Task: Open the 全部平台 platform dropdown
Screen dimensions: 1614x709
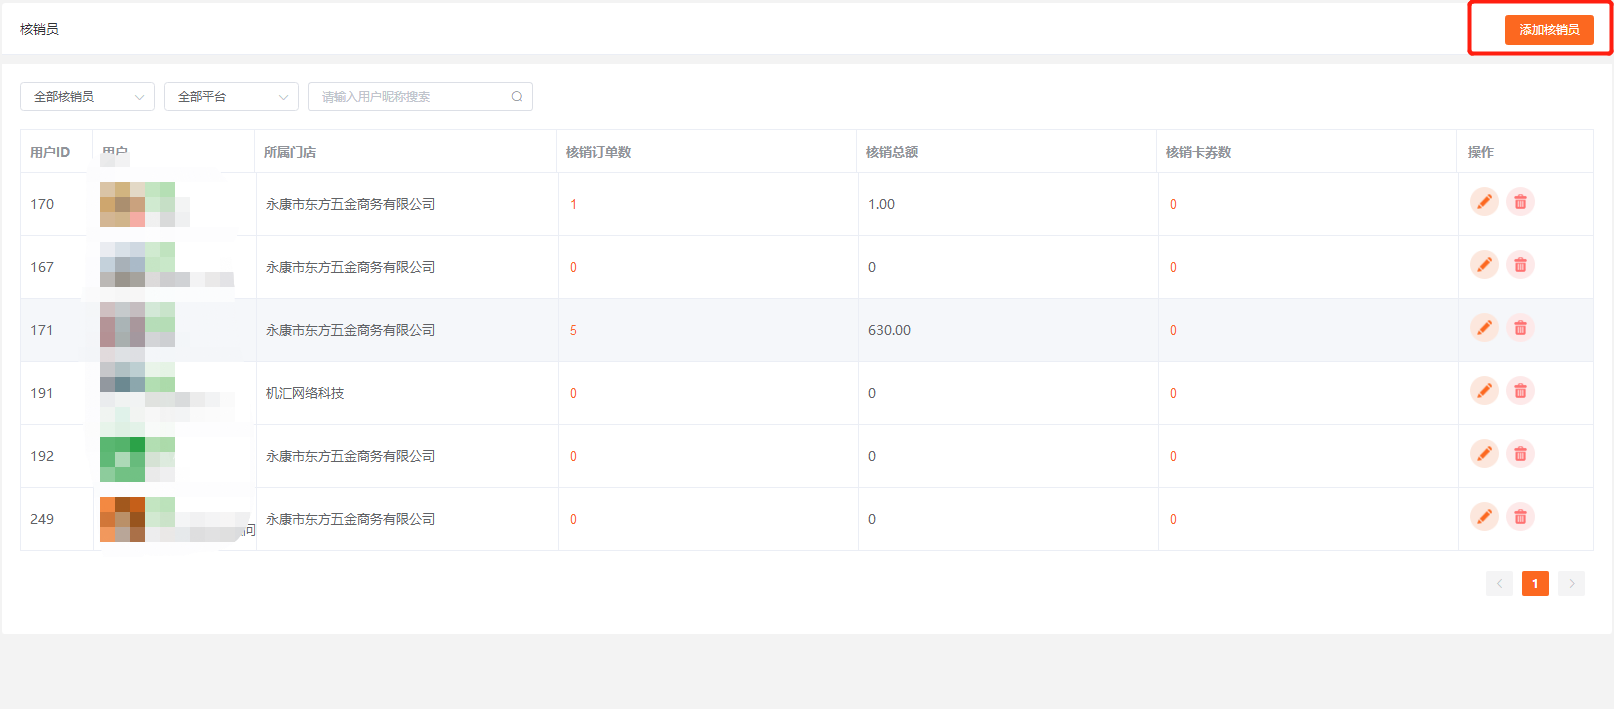Action: pyautogui.click(x=231, y=97)
